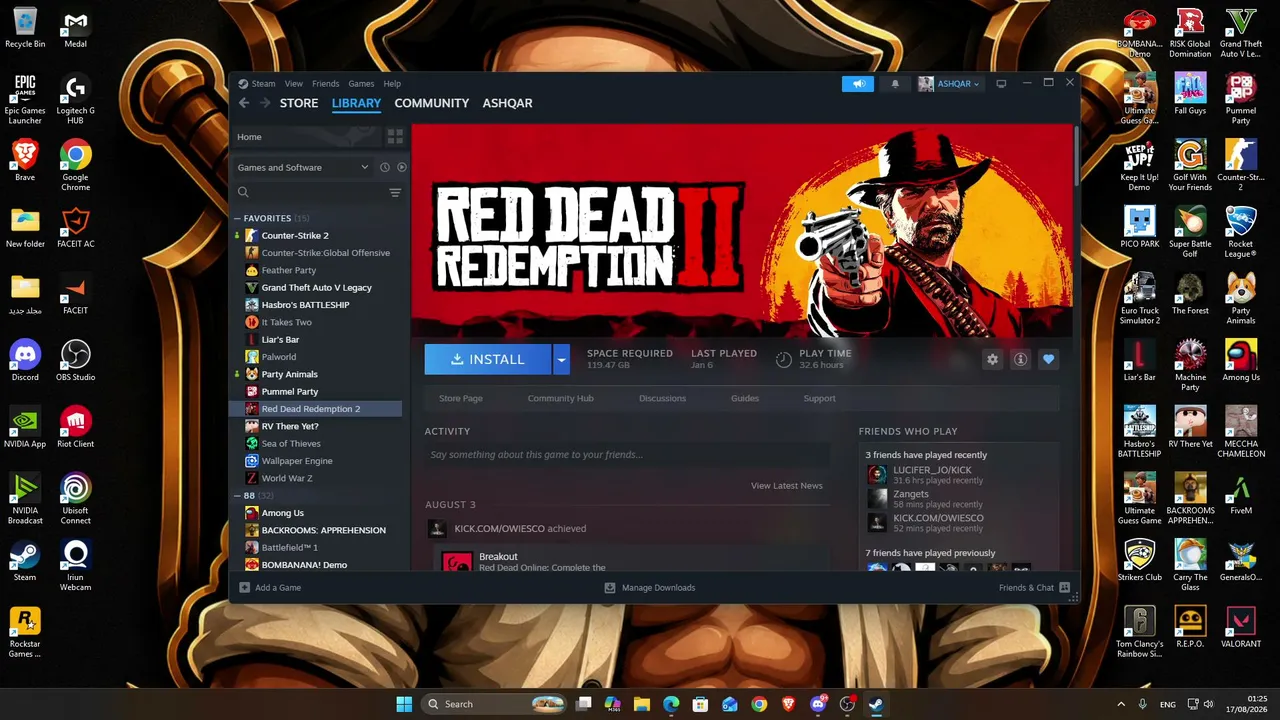This screenshot has width=1280, height=720.
Task: Open the View menu
Action: tap(293, 84)
